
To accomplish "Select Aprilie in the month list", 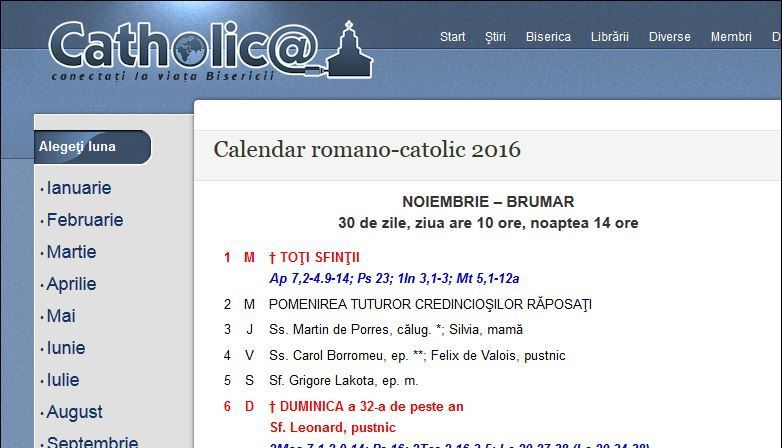I will [71, 284].
